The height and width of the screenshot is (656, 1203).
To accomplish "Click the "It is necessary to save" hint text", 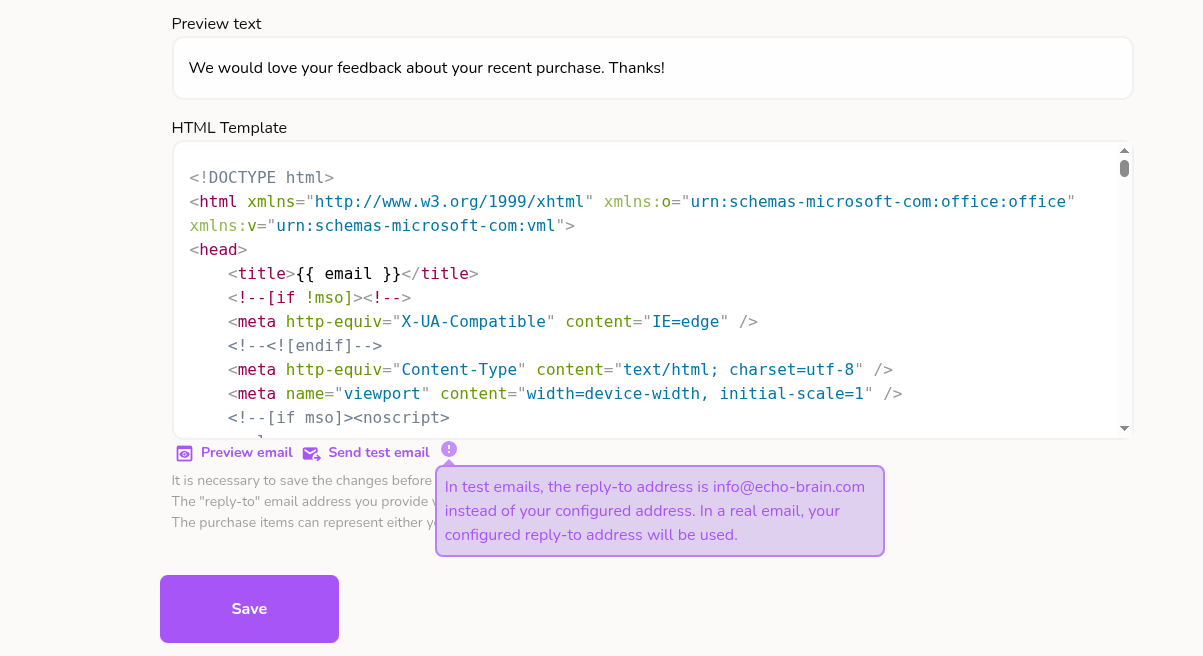I will pos(303,481).
